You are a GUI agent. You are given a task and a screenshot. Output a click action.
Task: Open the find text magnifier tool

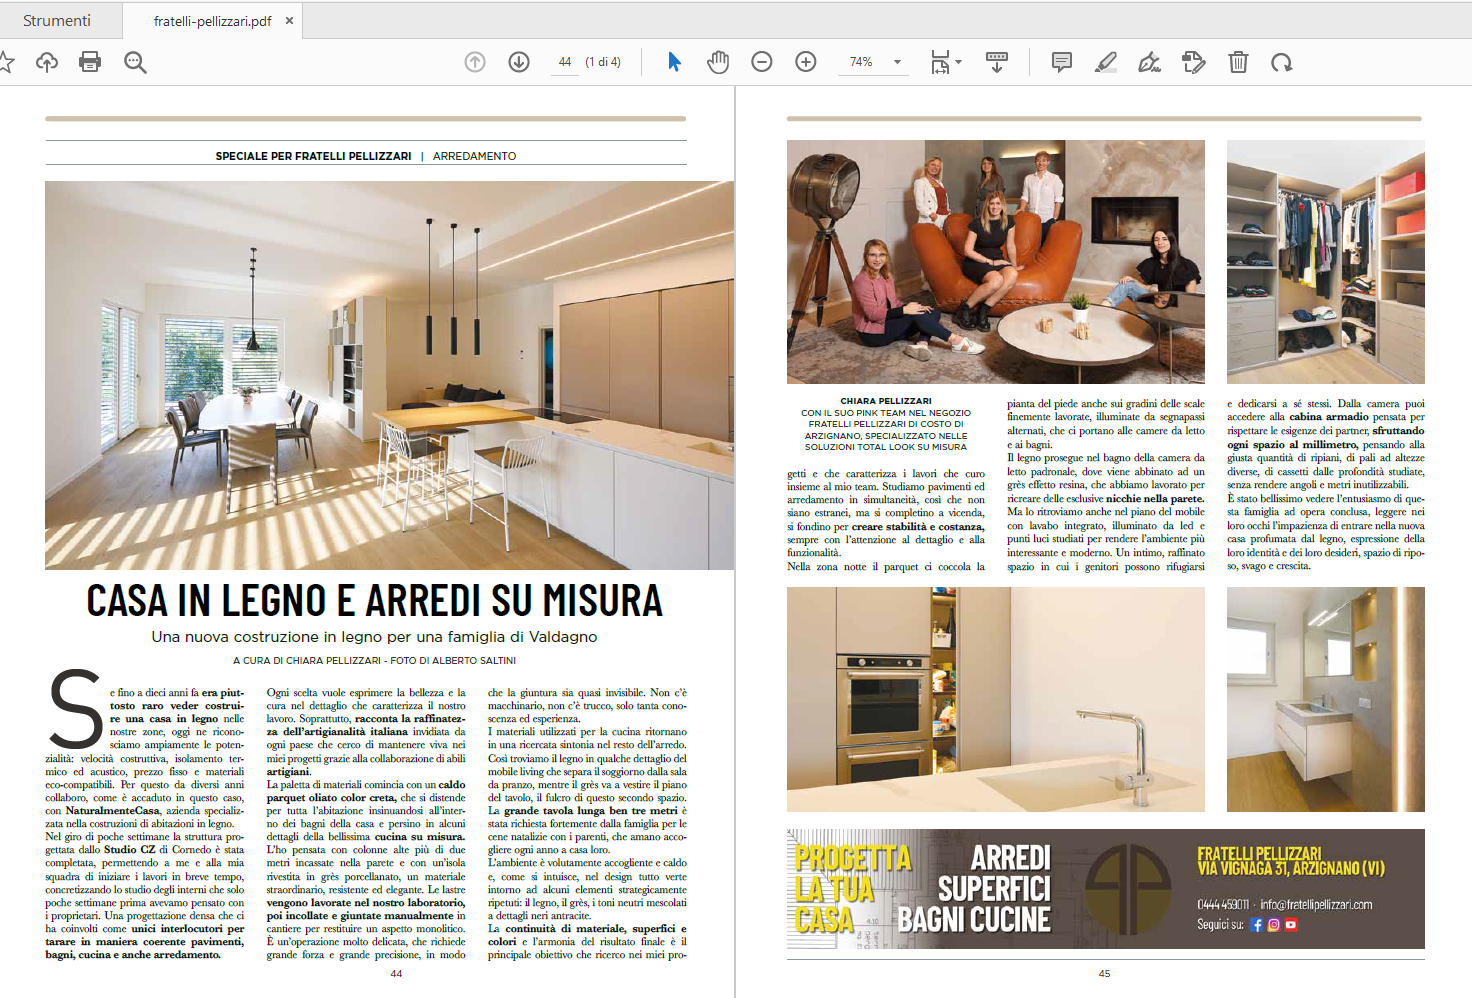point(135,62)
